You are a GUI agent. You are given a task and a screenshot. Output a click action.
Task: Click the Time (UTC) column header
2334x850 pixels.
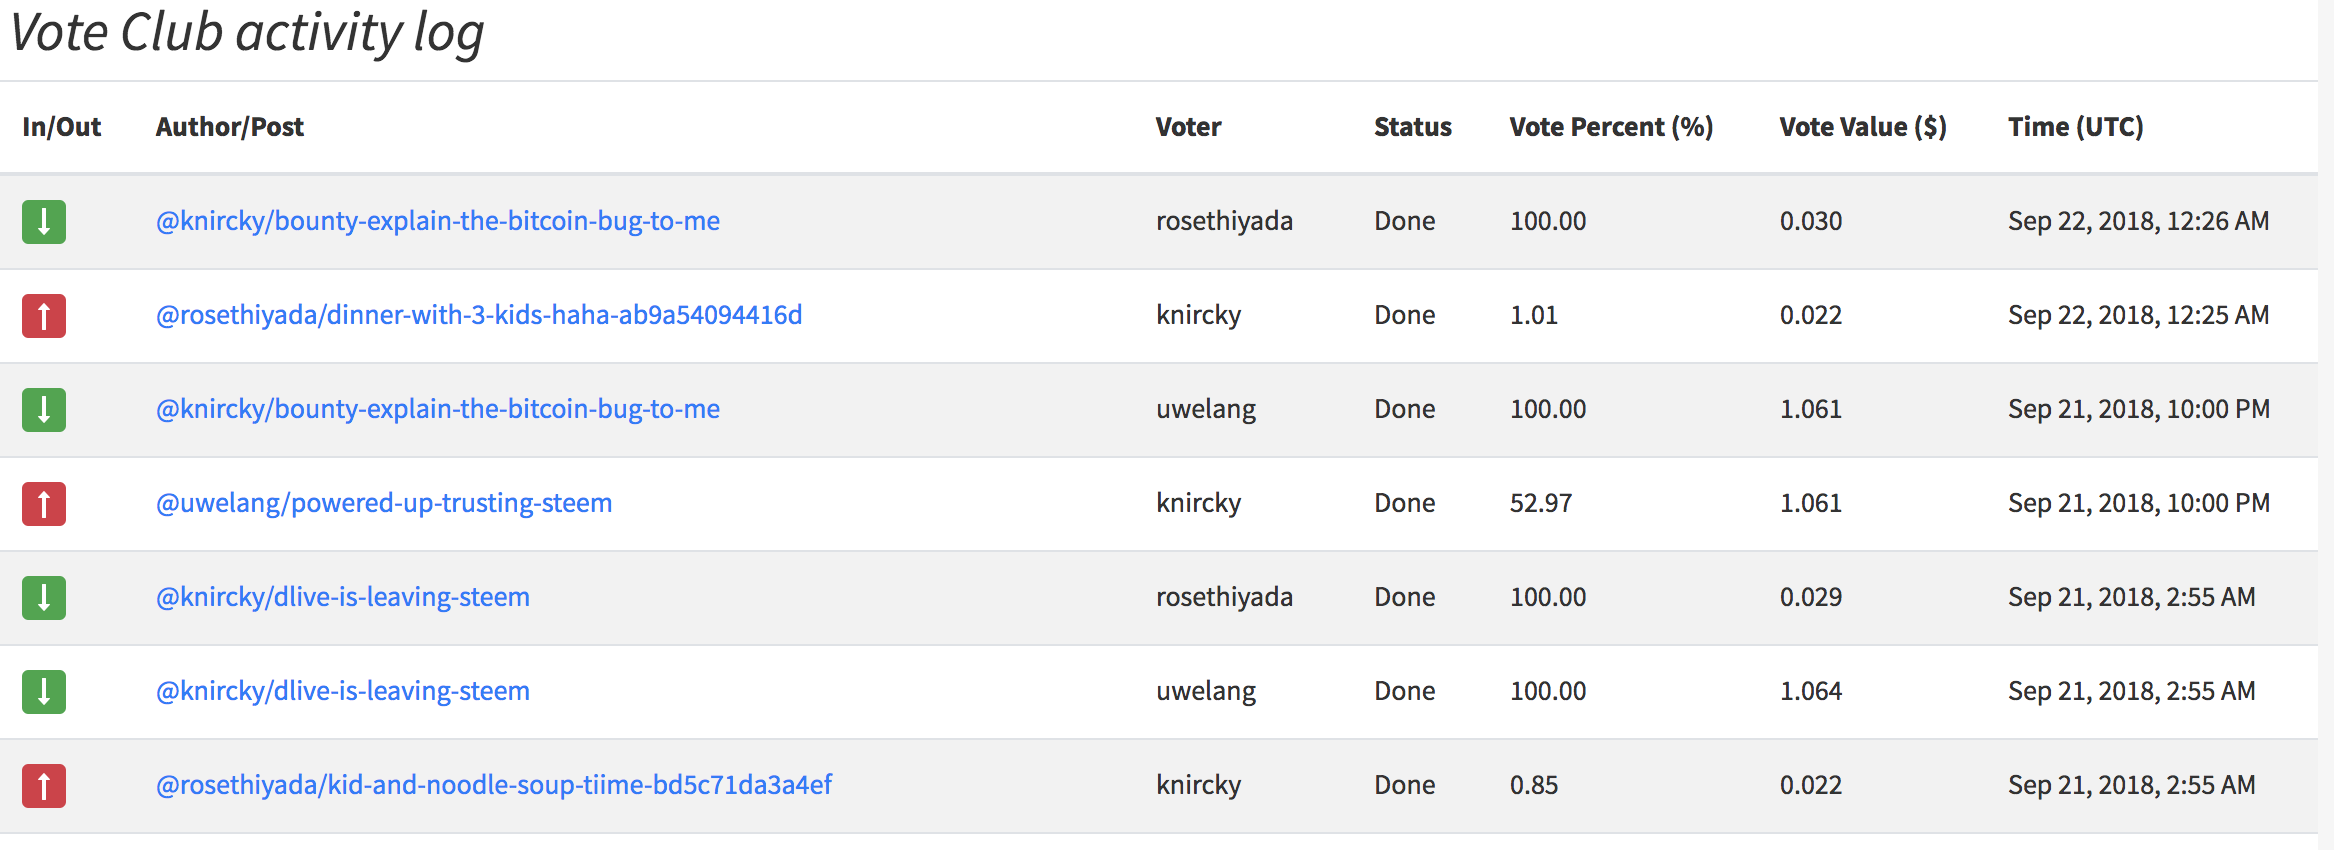click(x=2075, y=127)
